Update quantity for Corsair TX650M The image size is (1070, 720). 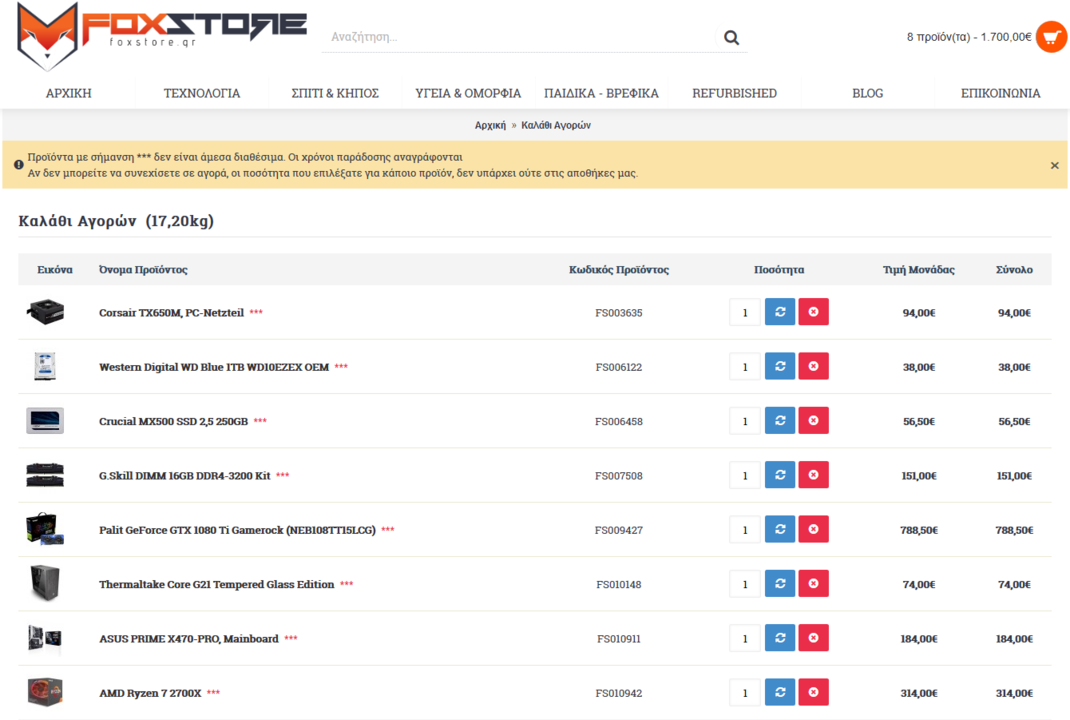click(x=779, y=312)
